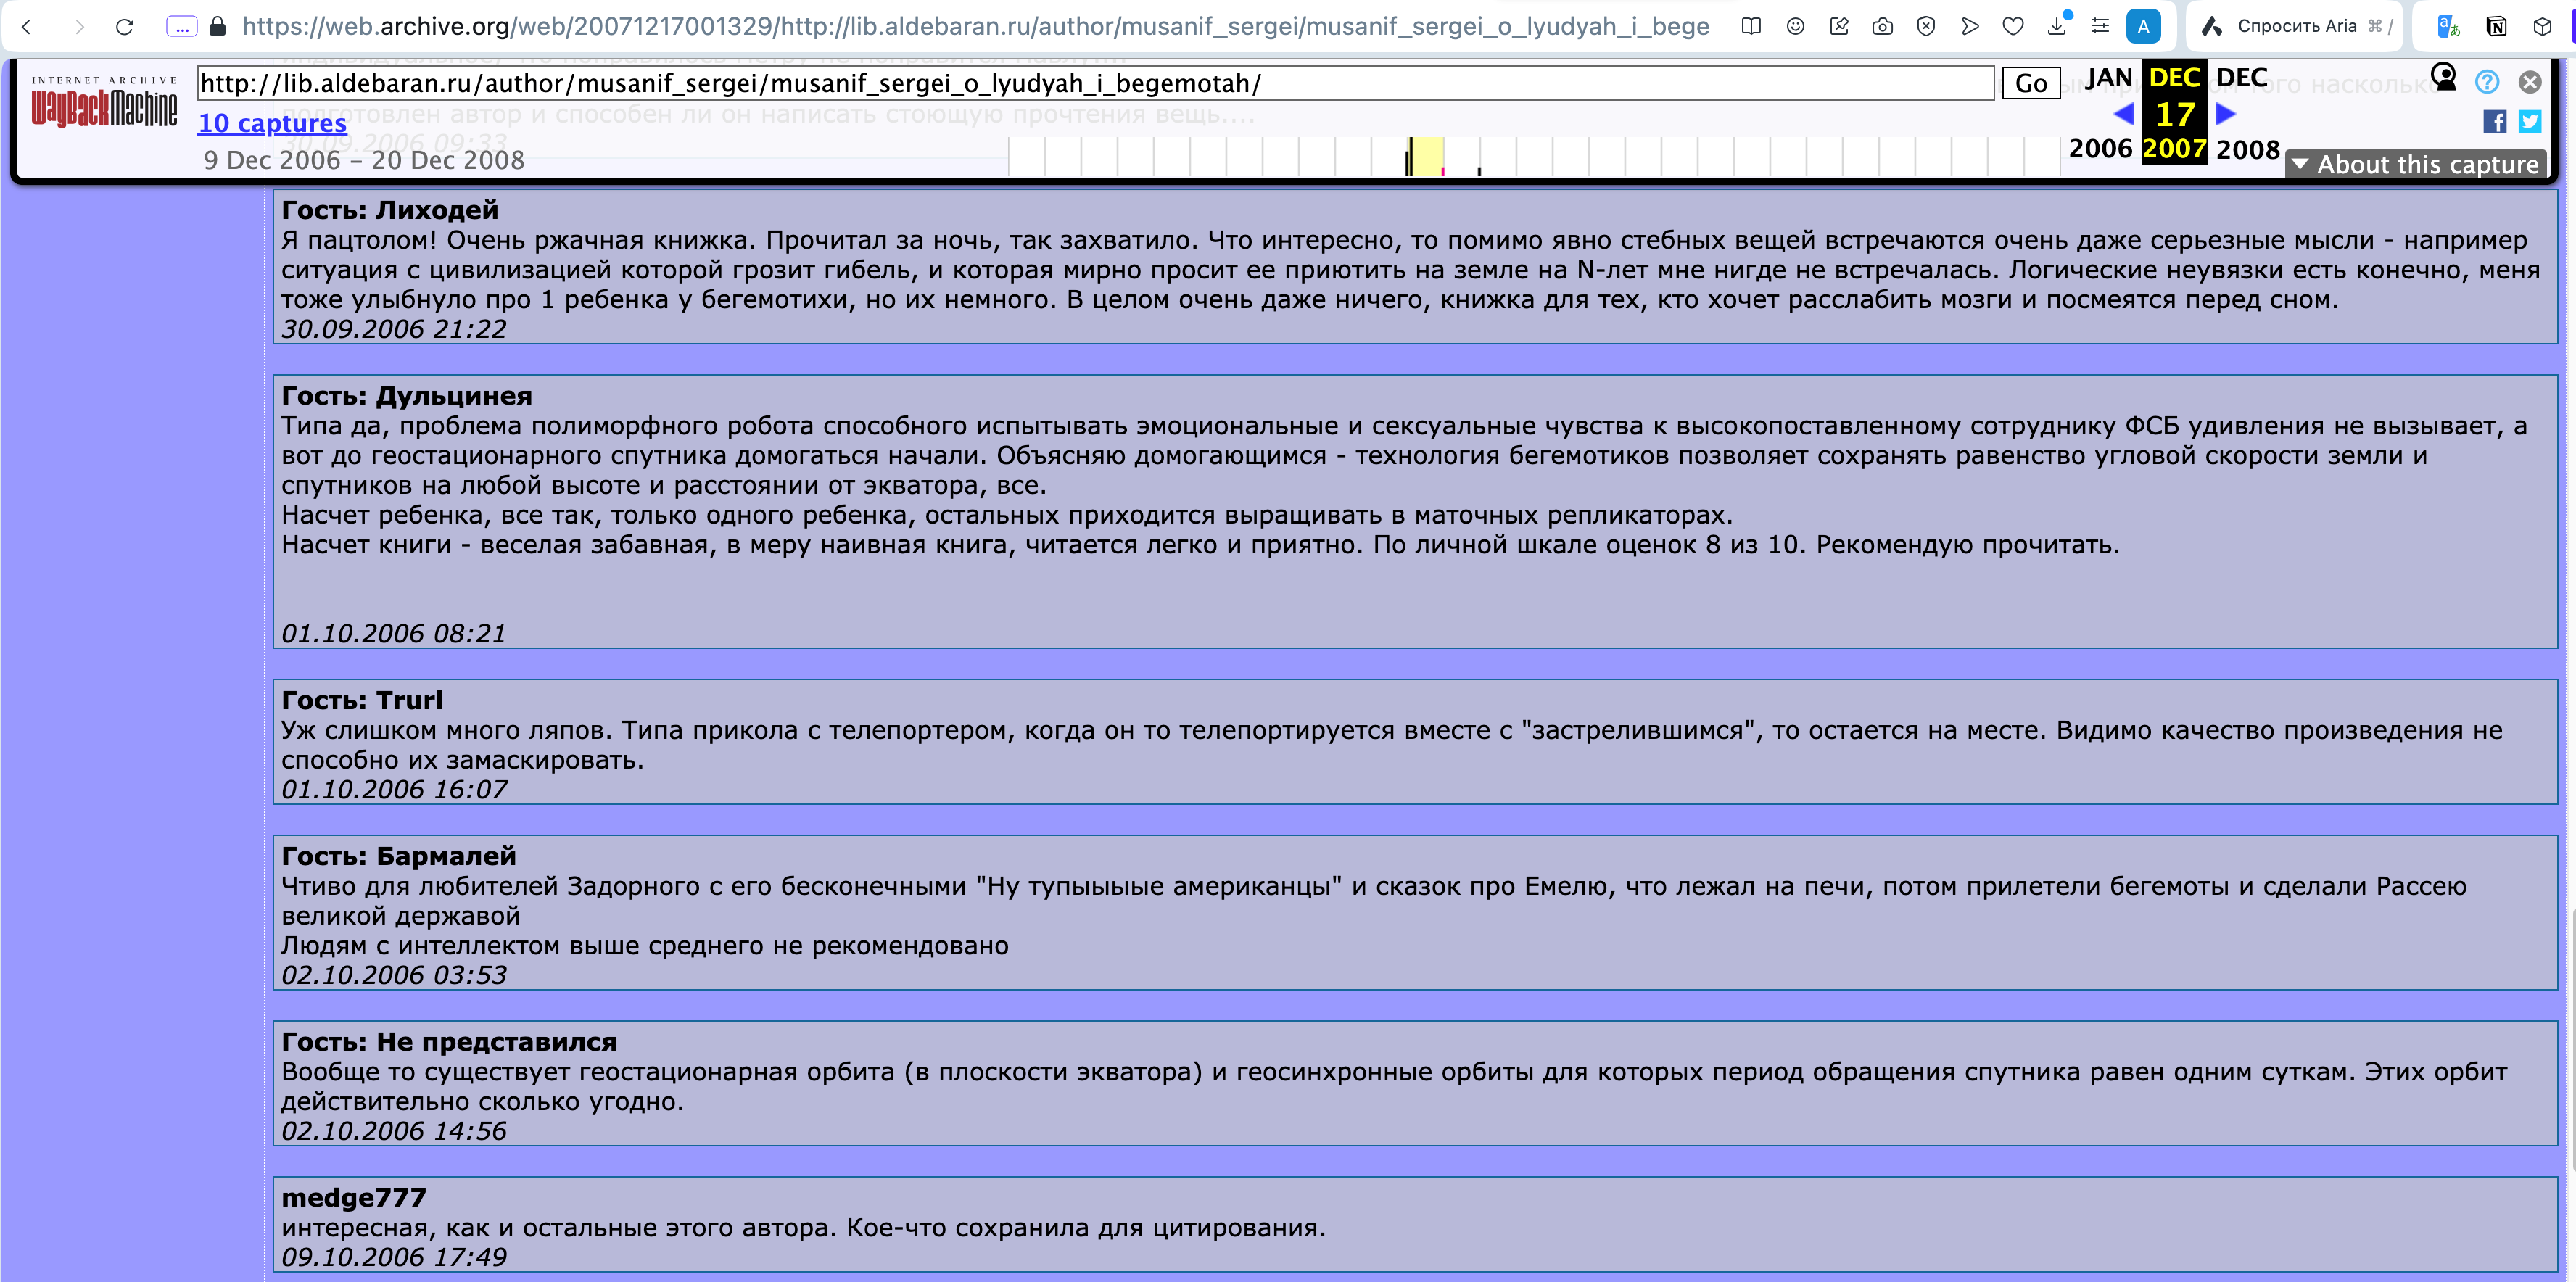
Task: Click the ad blocker shield icon
Action: 1926,27
